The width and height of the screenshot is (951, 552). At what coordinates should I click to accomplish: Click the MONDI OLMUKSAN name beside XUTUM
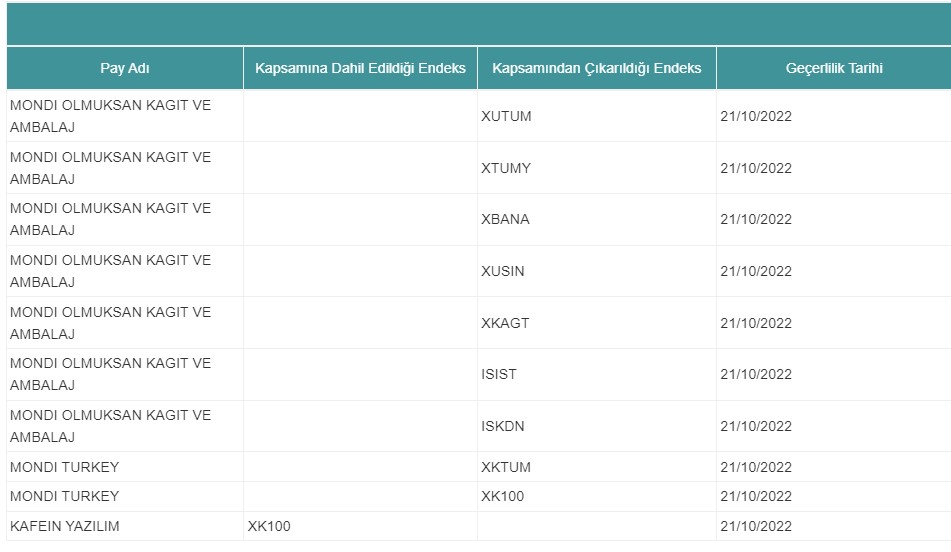coord(110,116)
